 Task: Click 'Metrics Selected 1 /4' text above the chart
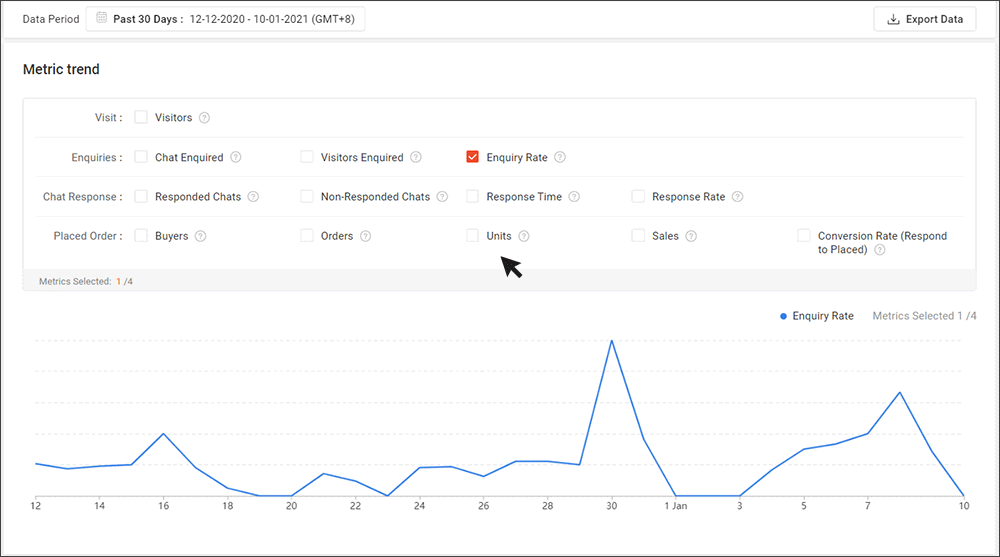click(x=924, y=316)
